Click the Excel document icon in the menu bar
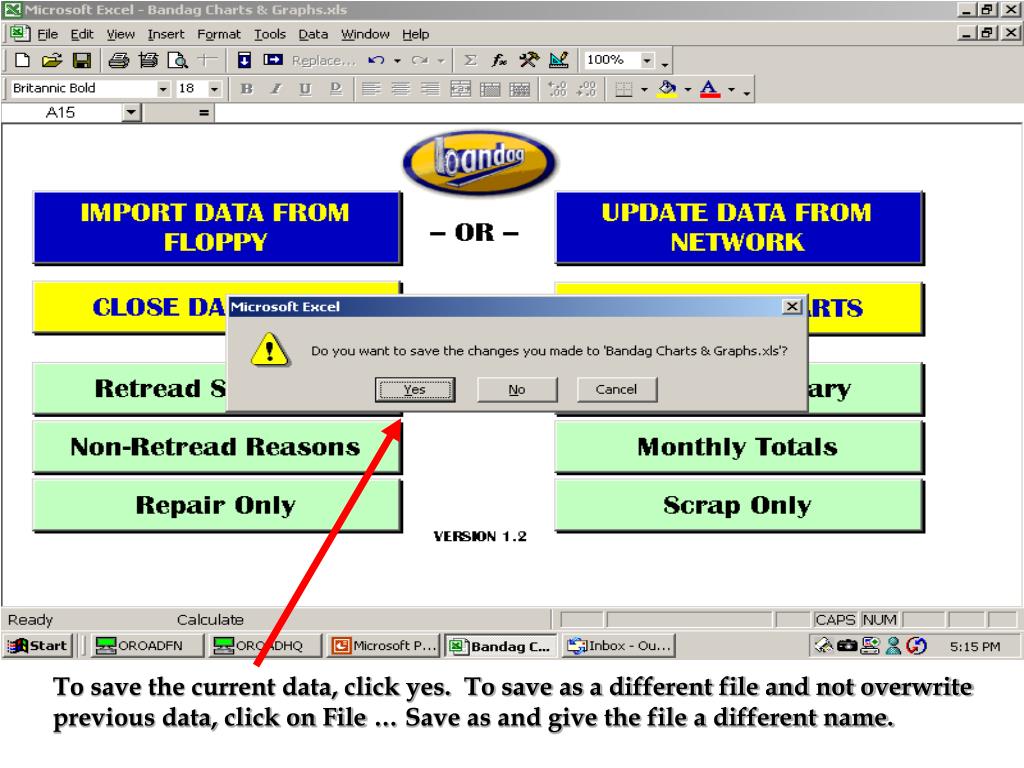This screenshot has width=1024, height=768. (x=19, y=33)
